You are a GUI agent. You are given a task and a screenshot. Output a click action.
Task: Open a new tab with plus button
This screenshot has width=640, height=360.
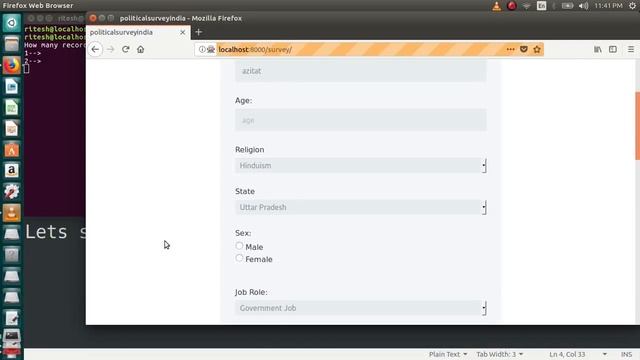click(199, 32)
